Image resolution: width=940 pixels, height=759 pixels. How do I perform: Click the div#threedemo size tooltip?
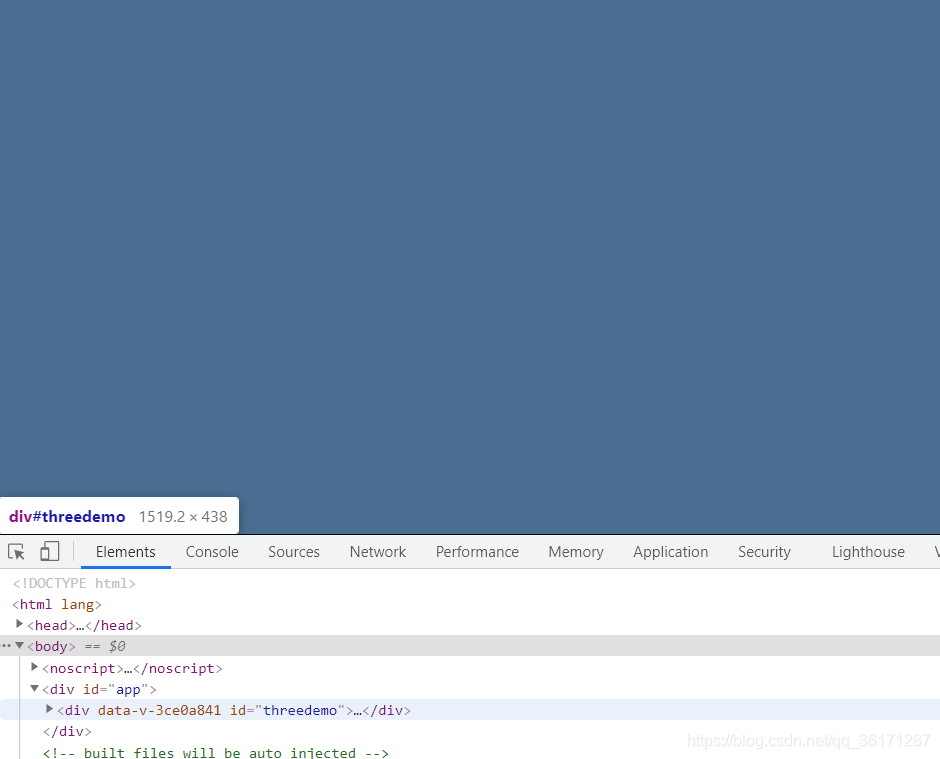point(119,516)
